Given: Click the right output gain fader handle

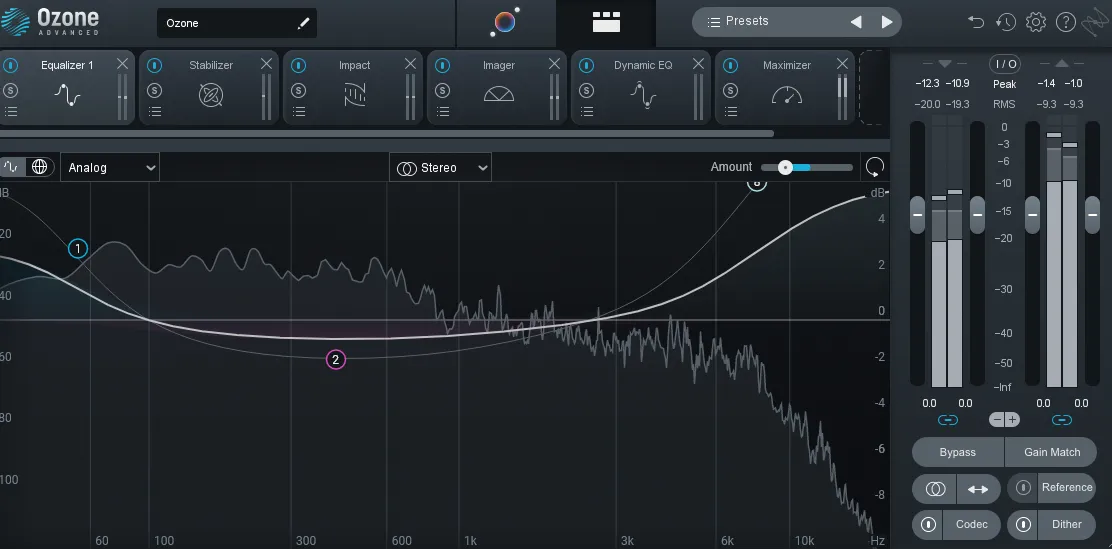Looking at the screenshot, I should (1092, 215).
